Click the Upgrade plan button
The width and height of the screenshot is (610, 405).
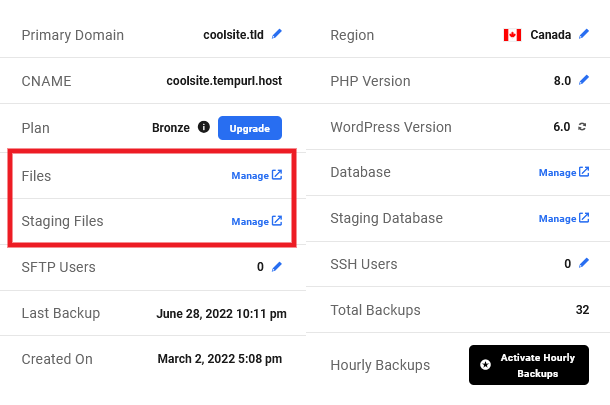point(250,128)
